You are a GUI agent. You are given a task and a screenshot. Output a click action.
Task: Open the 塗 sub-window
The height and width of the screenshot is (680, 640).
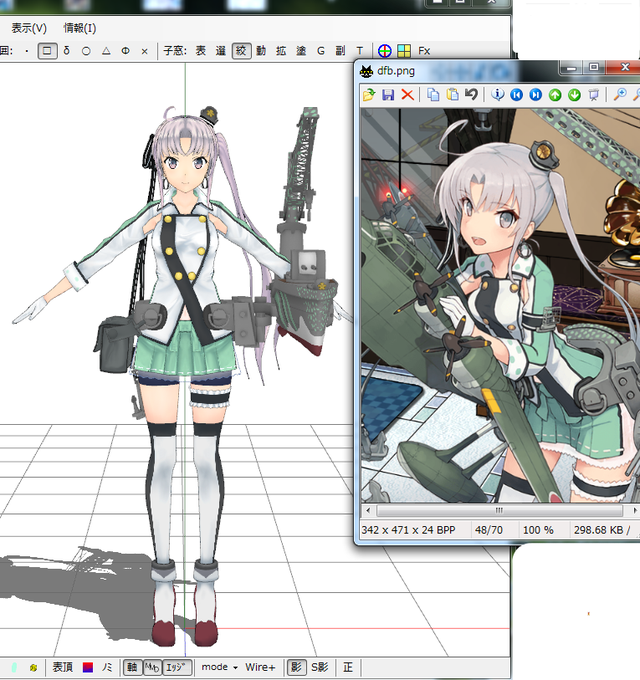(301, 51)
